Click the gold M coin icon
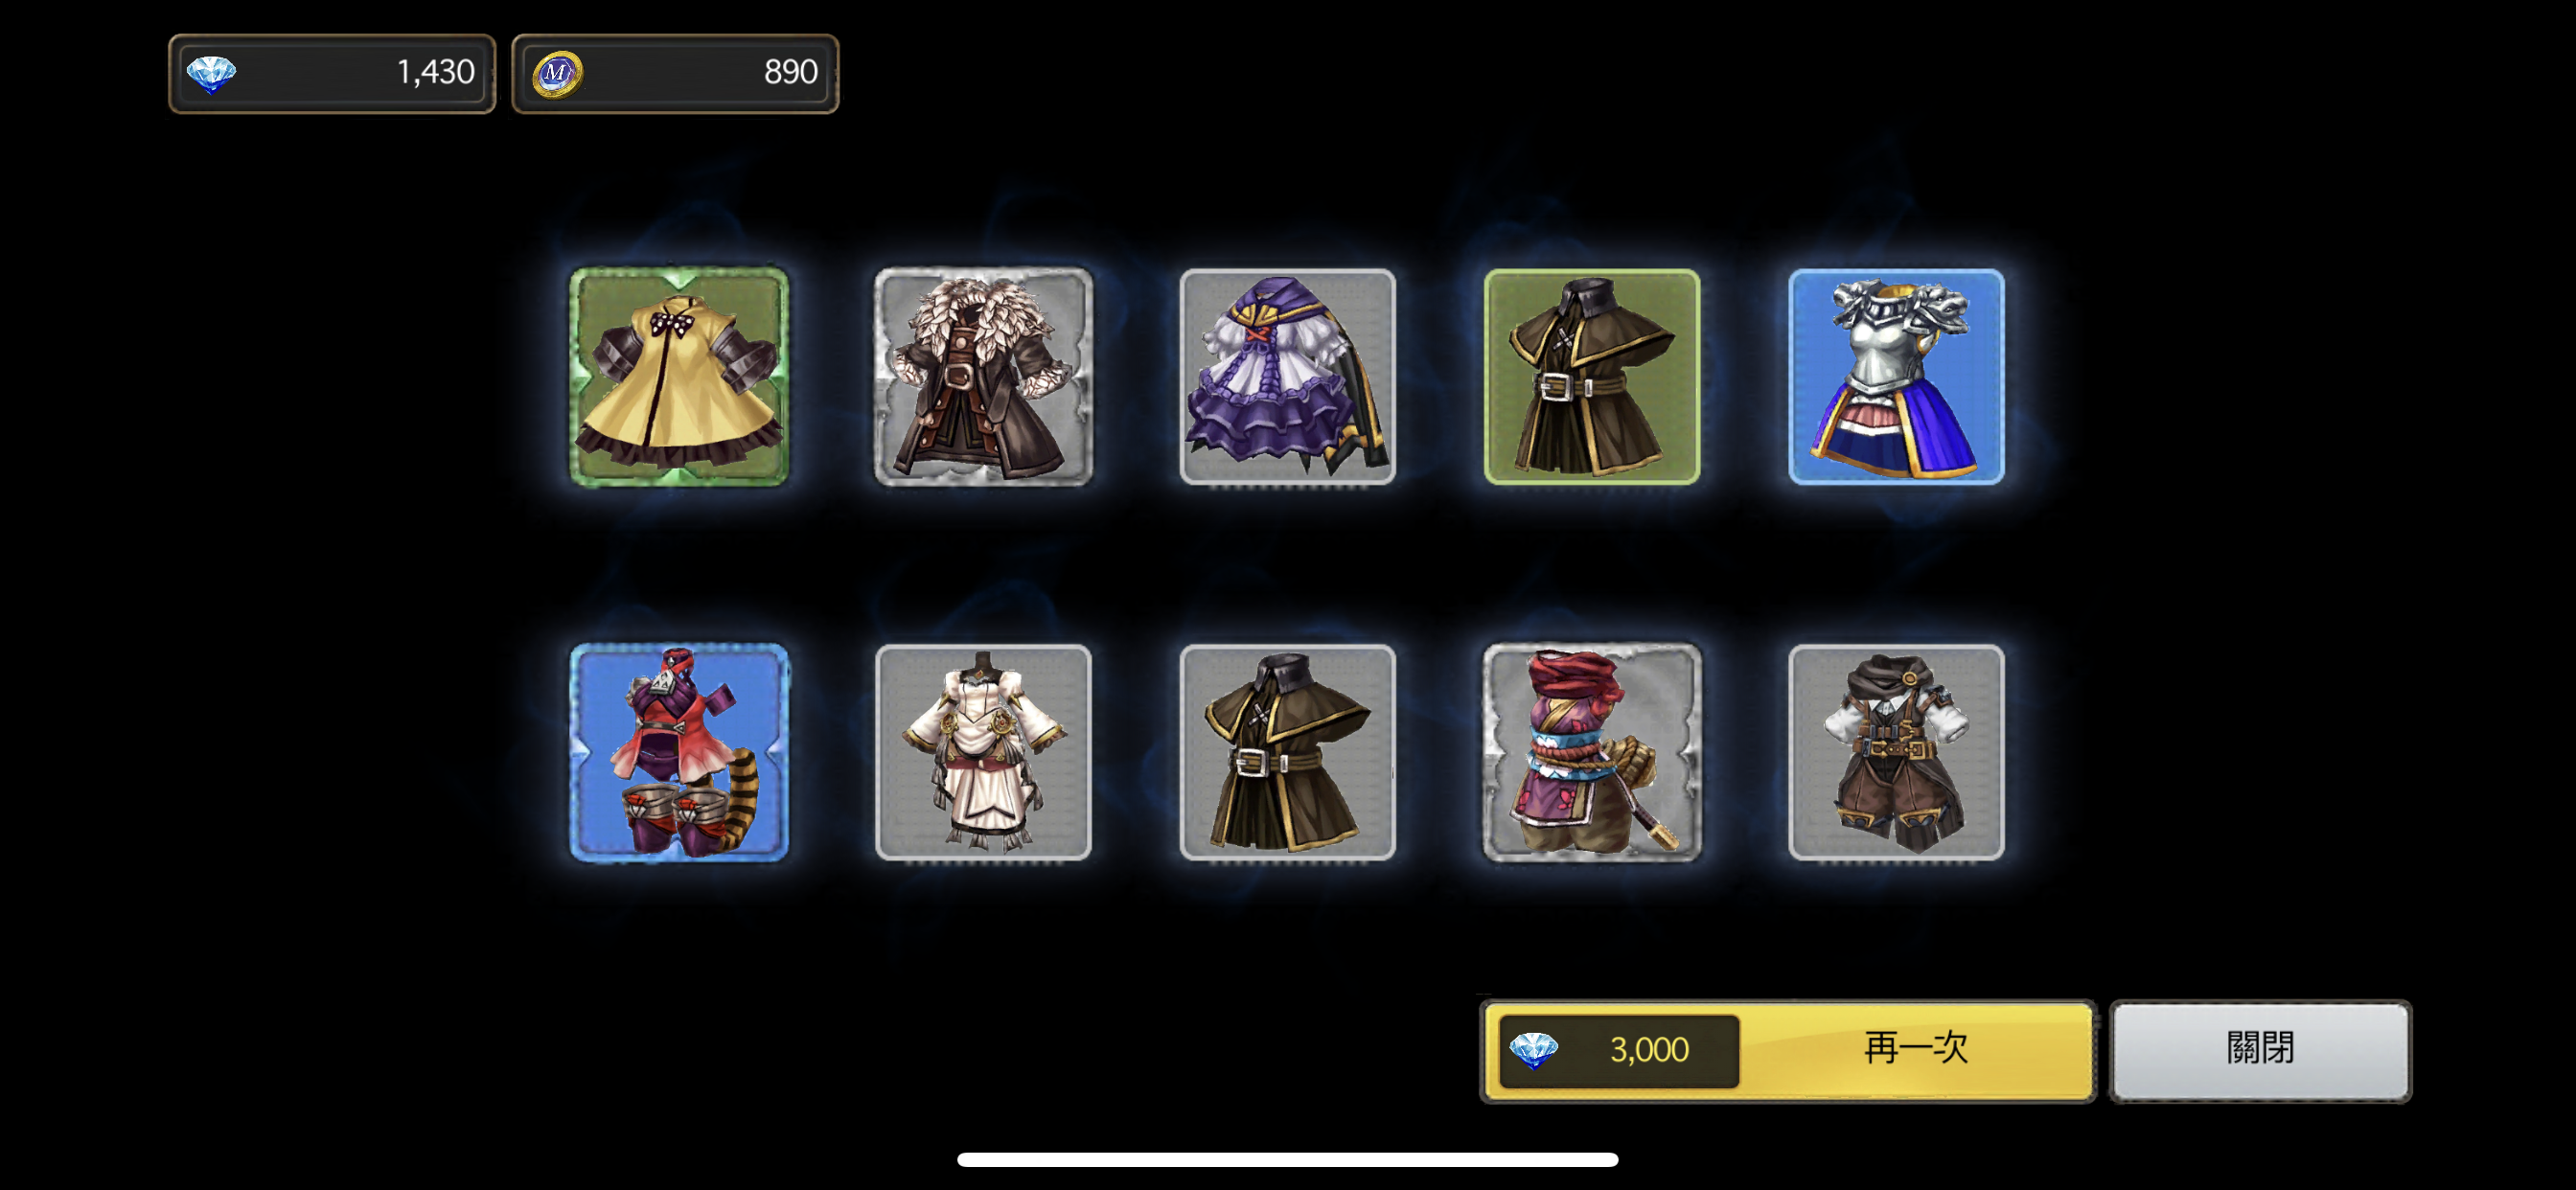The image size is (2576, 1190). [557, 74]
